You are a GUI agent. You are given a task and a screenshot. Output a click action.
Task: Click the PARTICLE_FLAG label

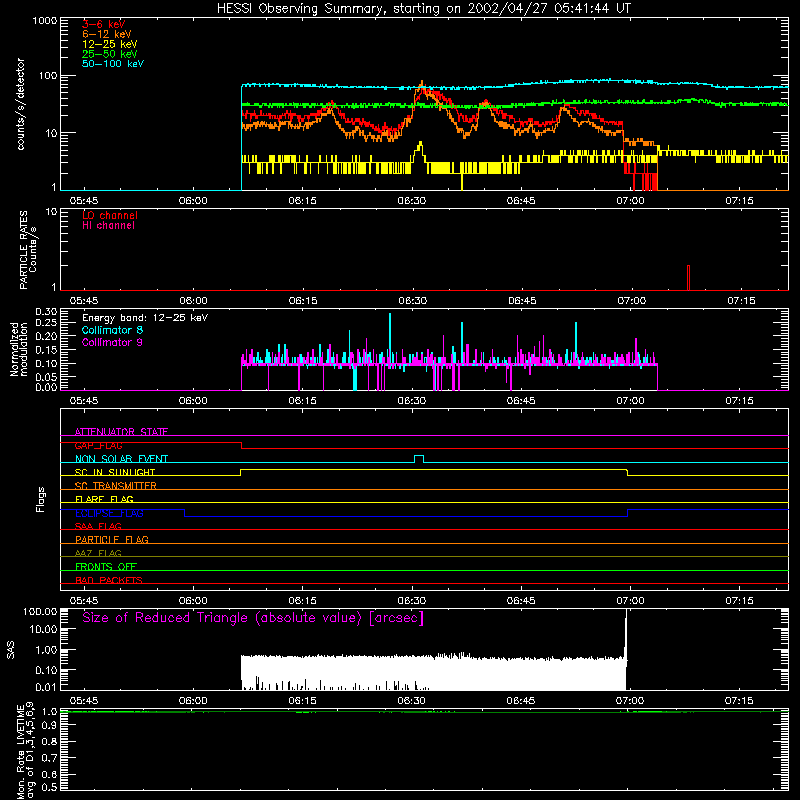pyautogui.click(x=112, y=539)
